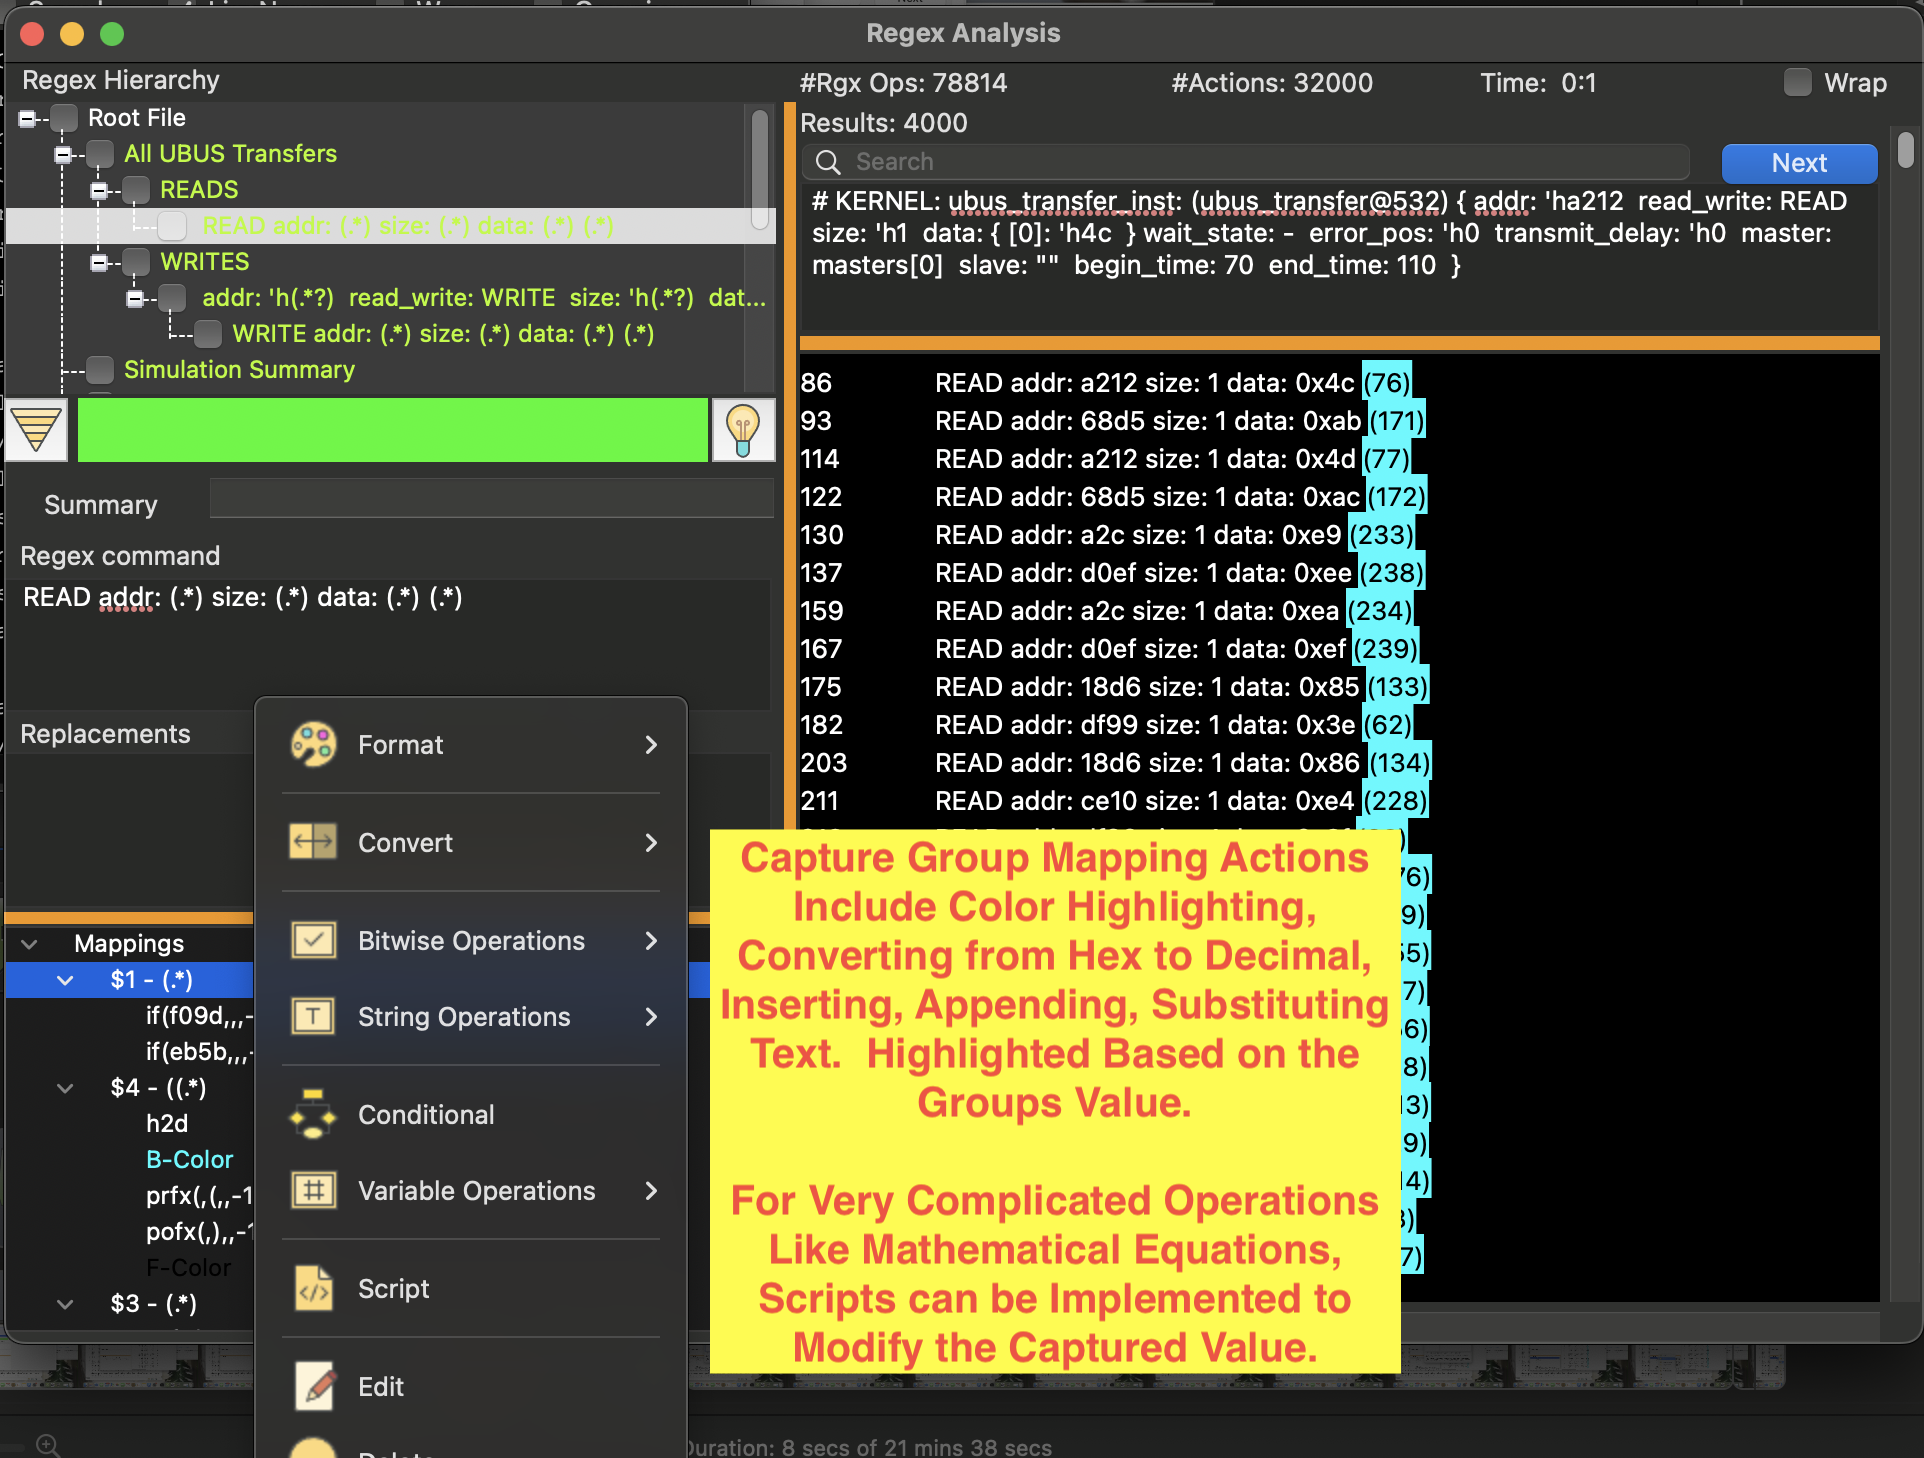Click the zoom magnifier icon at bottom left
This screenshot has width=1924, height=1458.
click(x=48, y=1444)
